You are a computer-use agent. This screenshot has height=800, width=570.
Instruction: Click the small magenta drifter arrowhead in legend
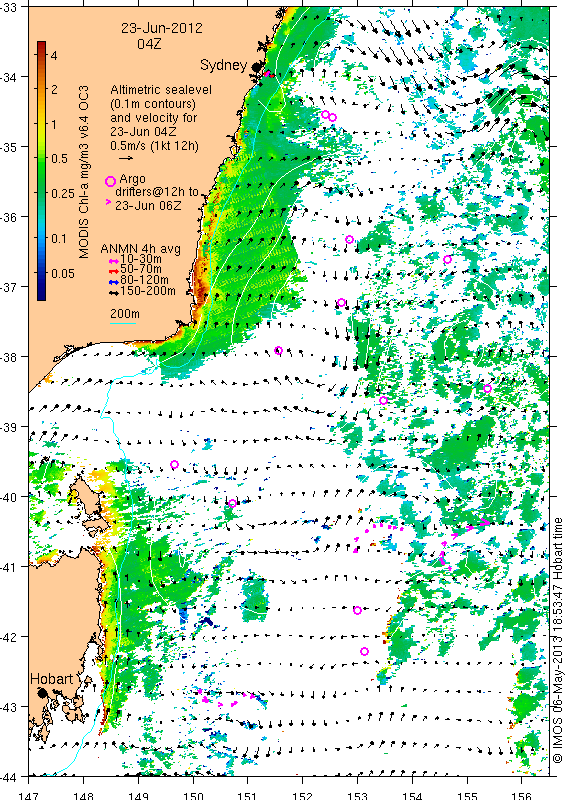[108, 202]
